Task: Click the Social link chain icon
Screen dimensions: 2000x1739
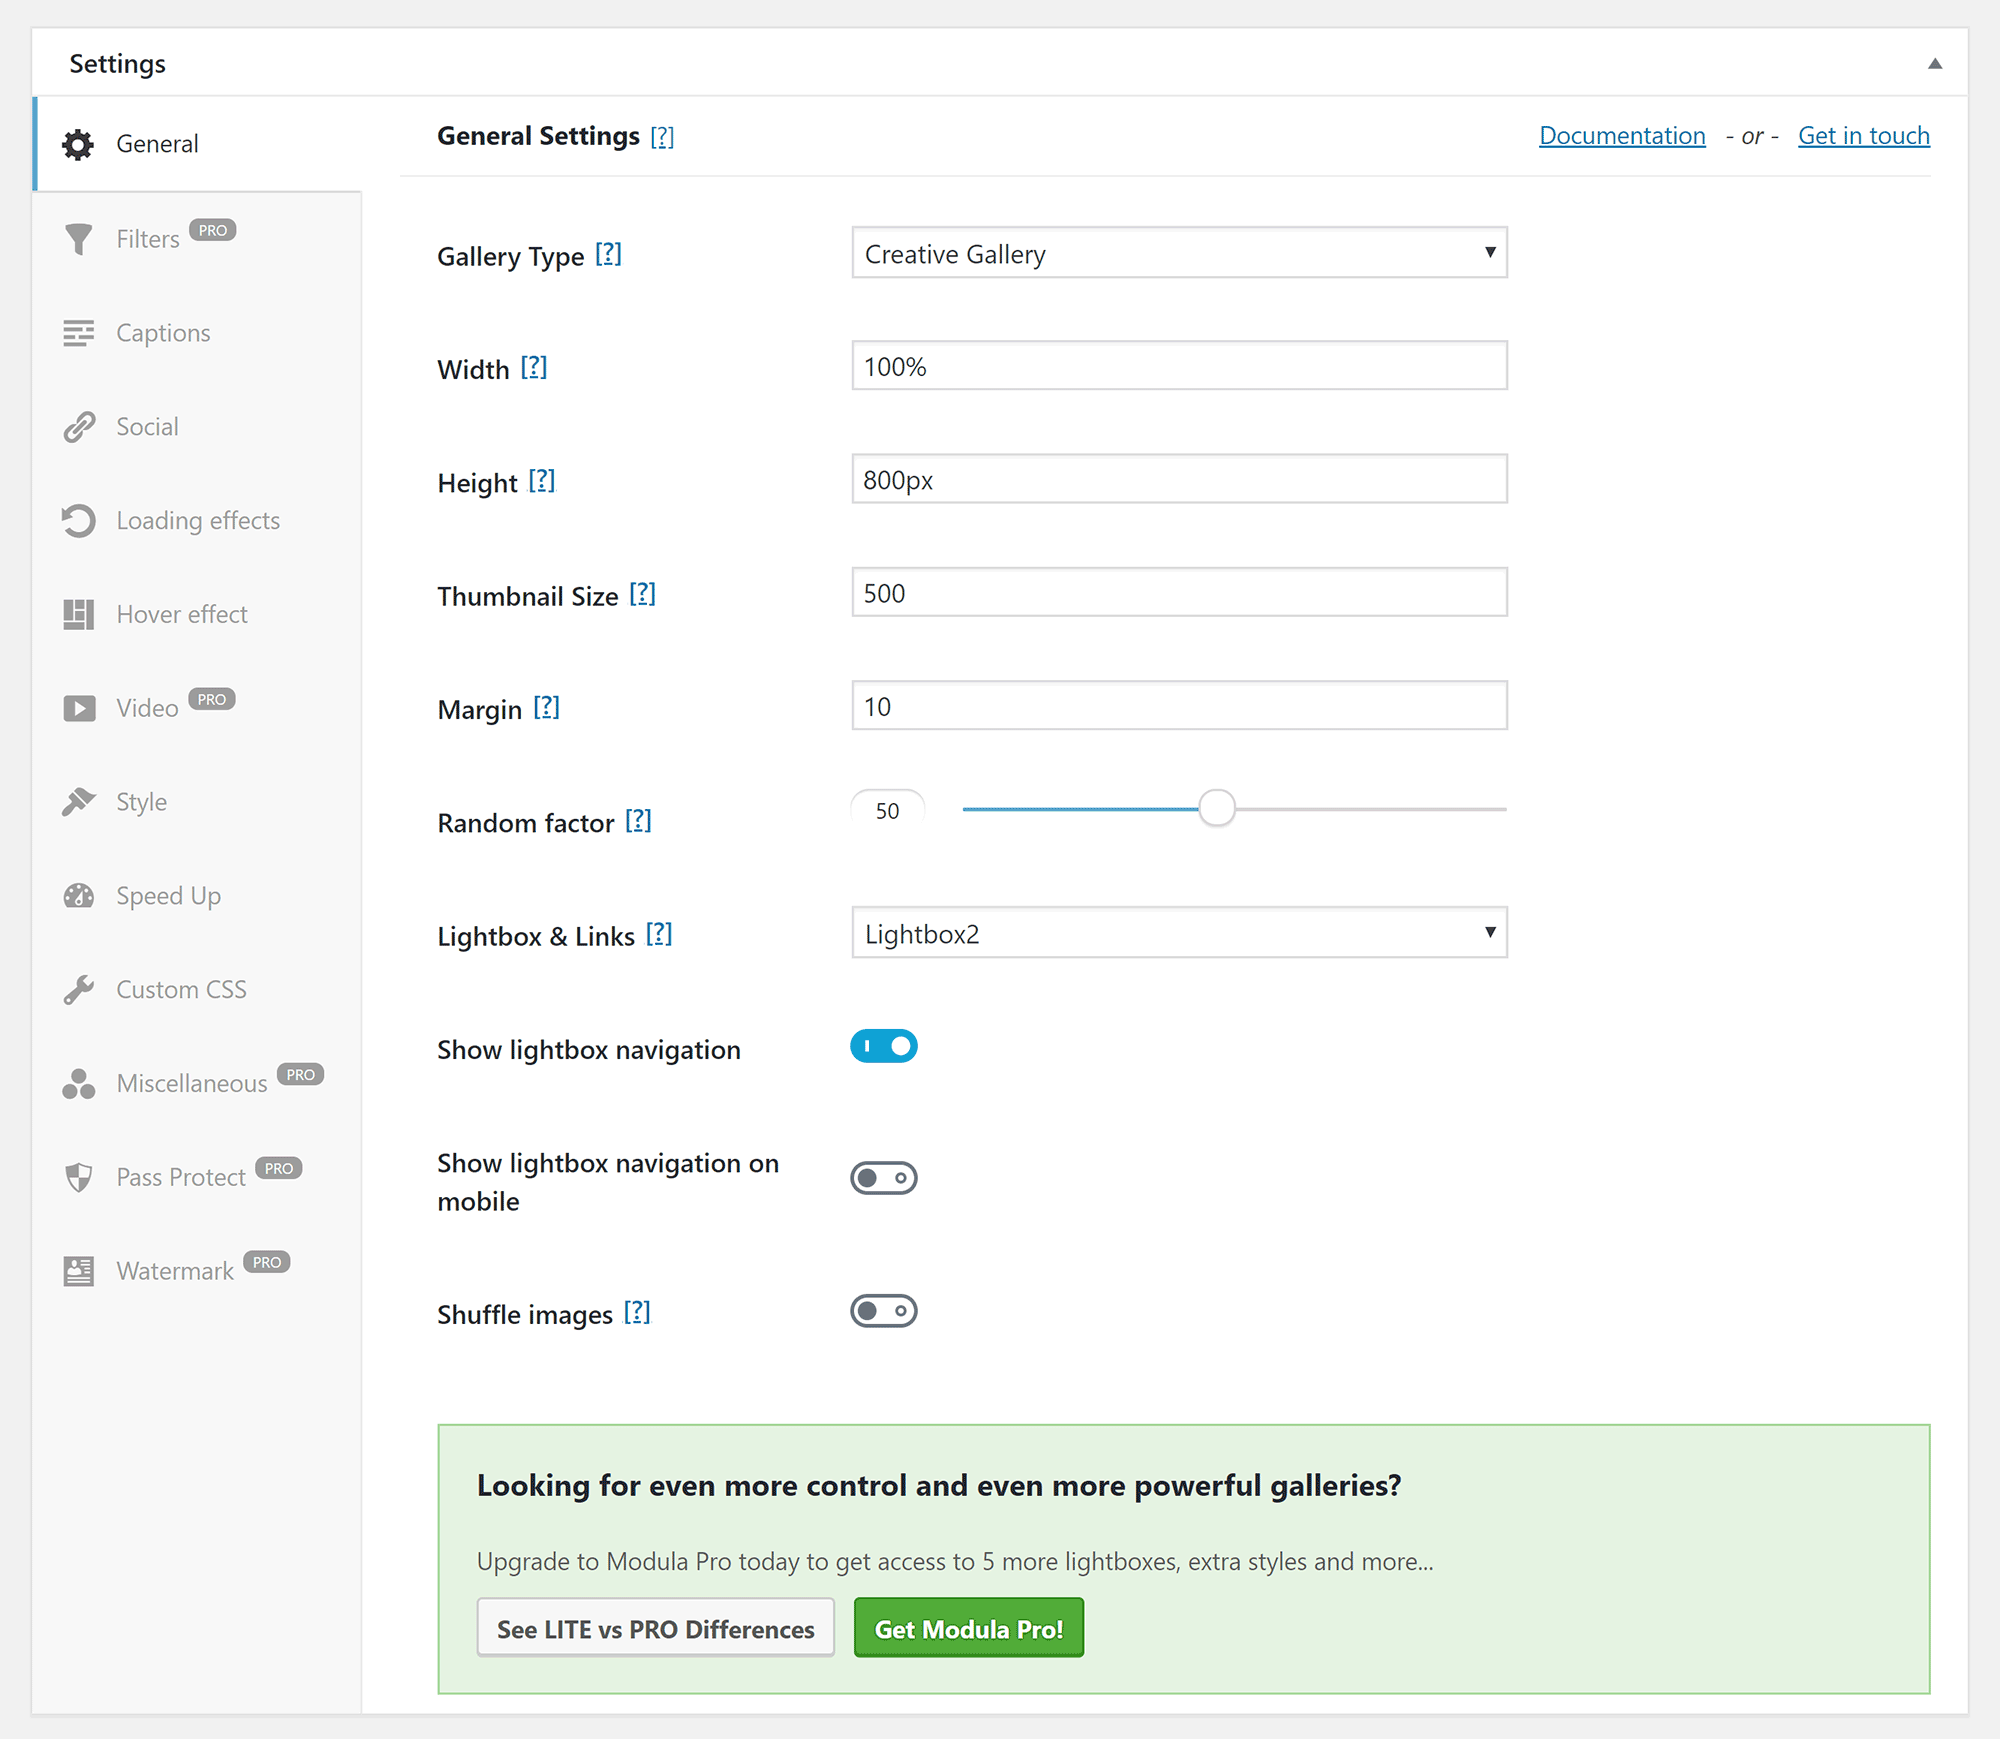Action: (x=79, y=427)
